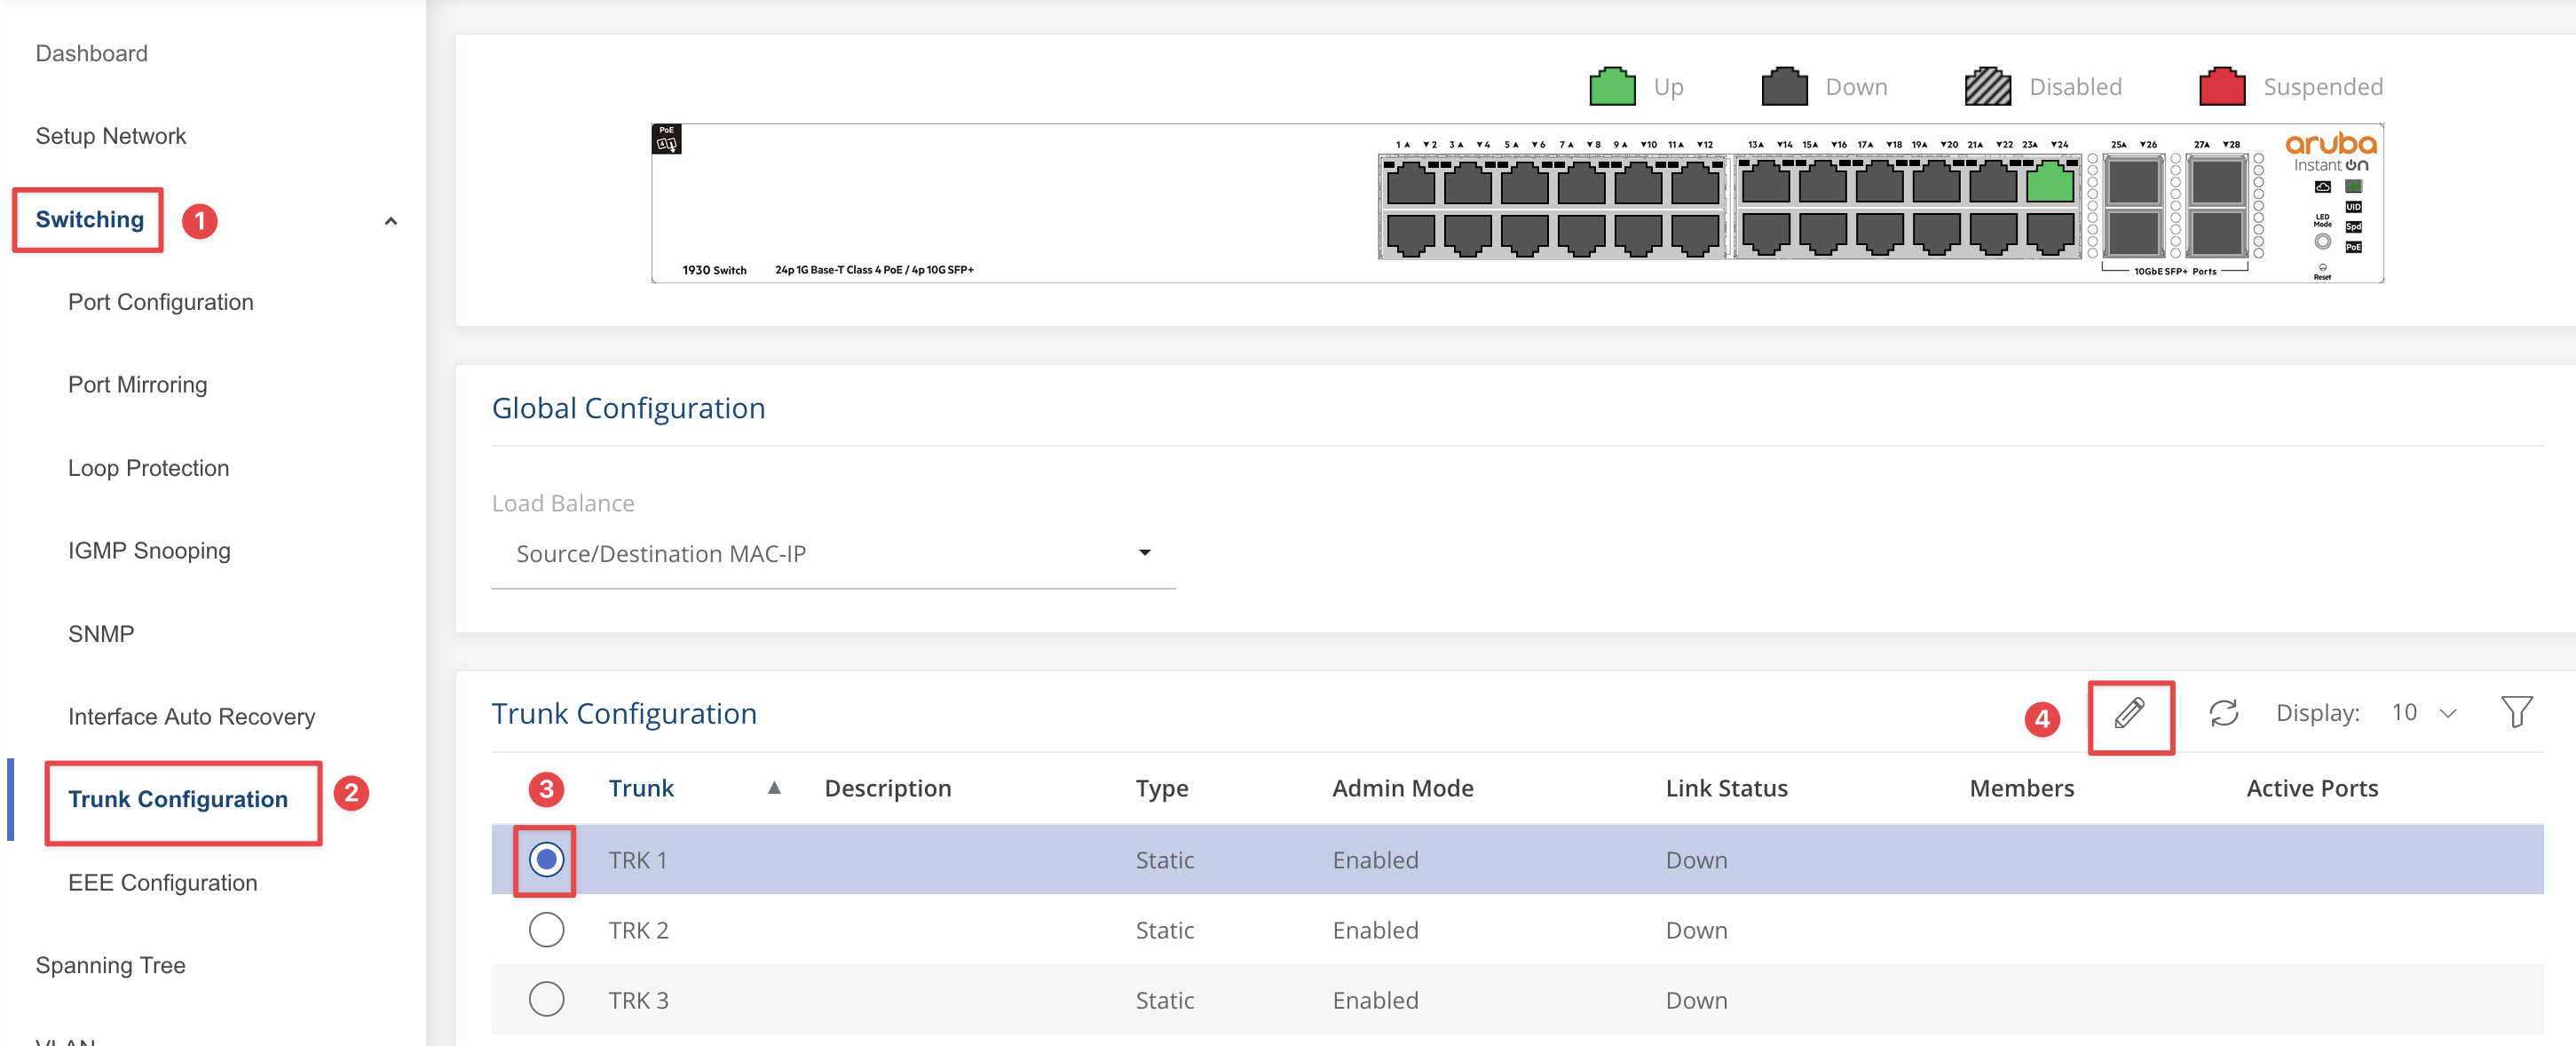Image resolution: width=2576 pixels, height=1046 pixels.
Task: Click the Link Status column header
Action: [1726, 788]
